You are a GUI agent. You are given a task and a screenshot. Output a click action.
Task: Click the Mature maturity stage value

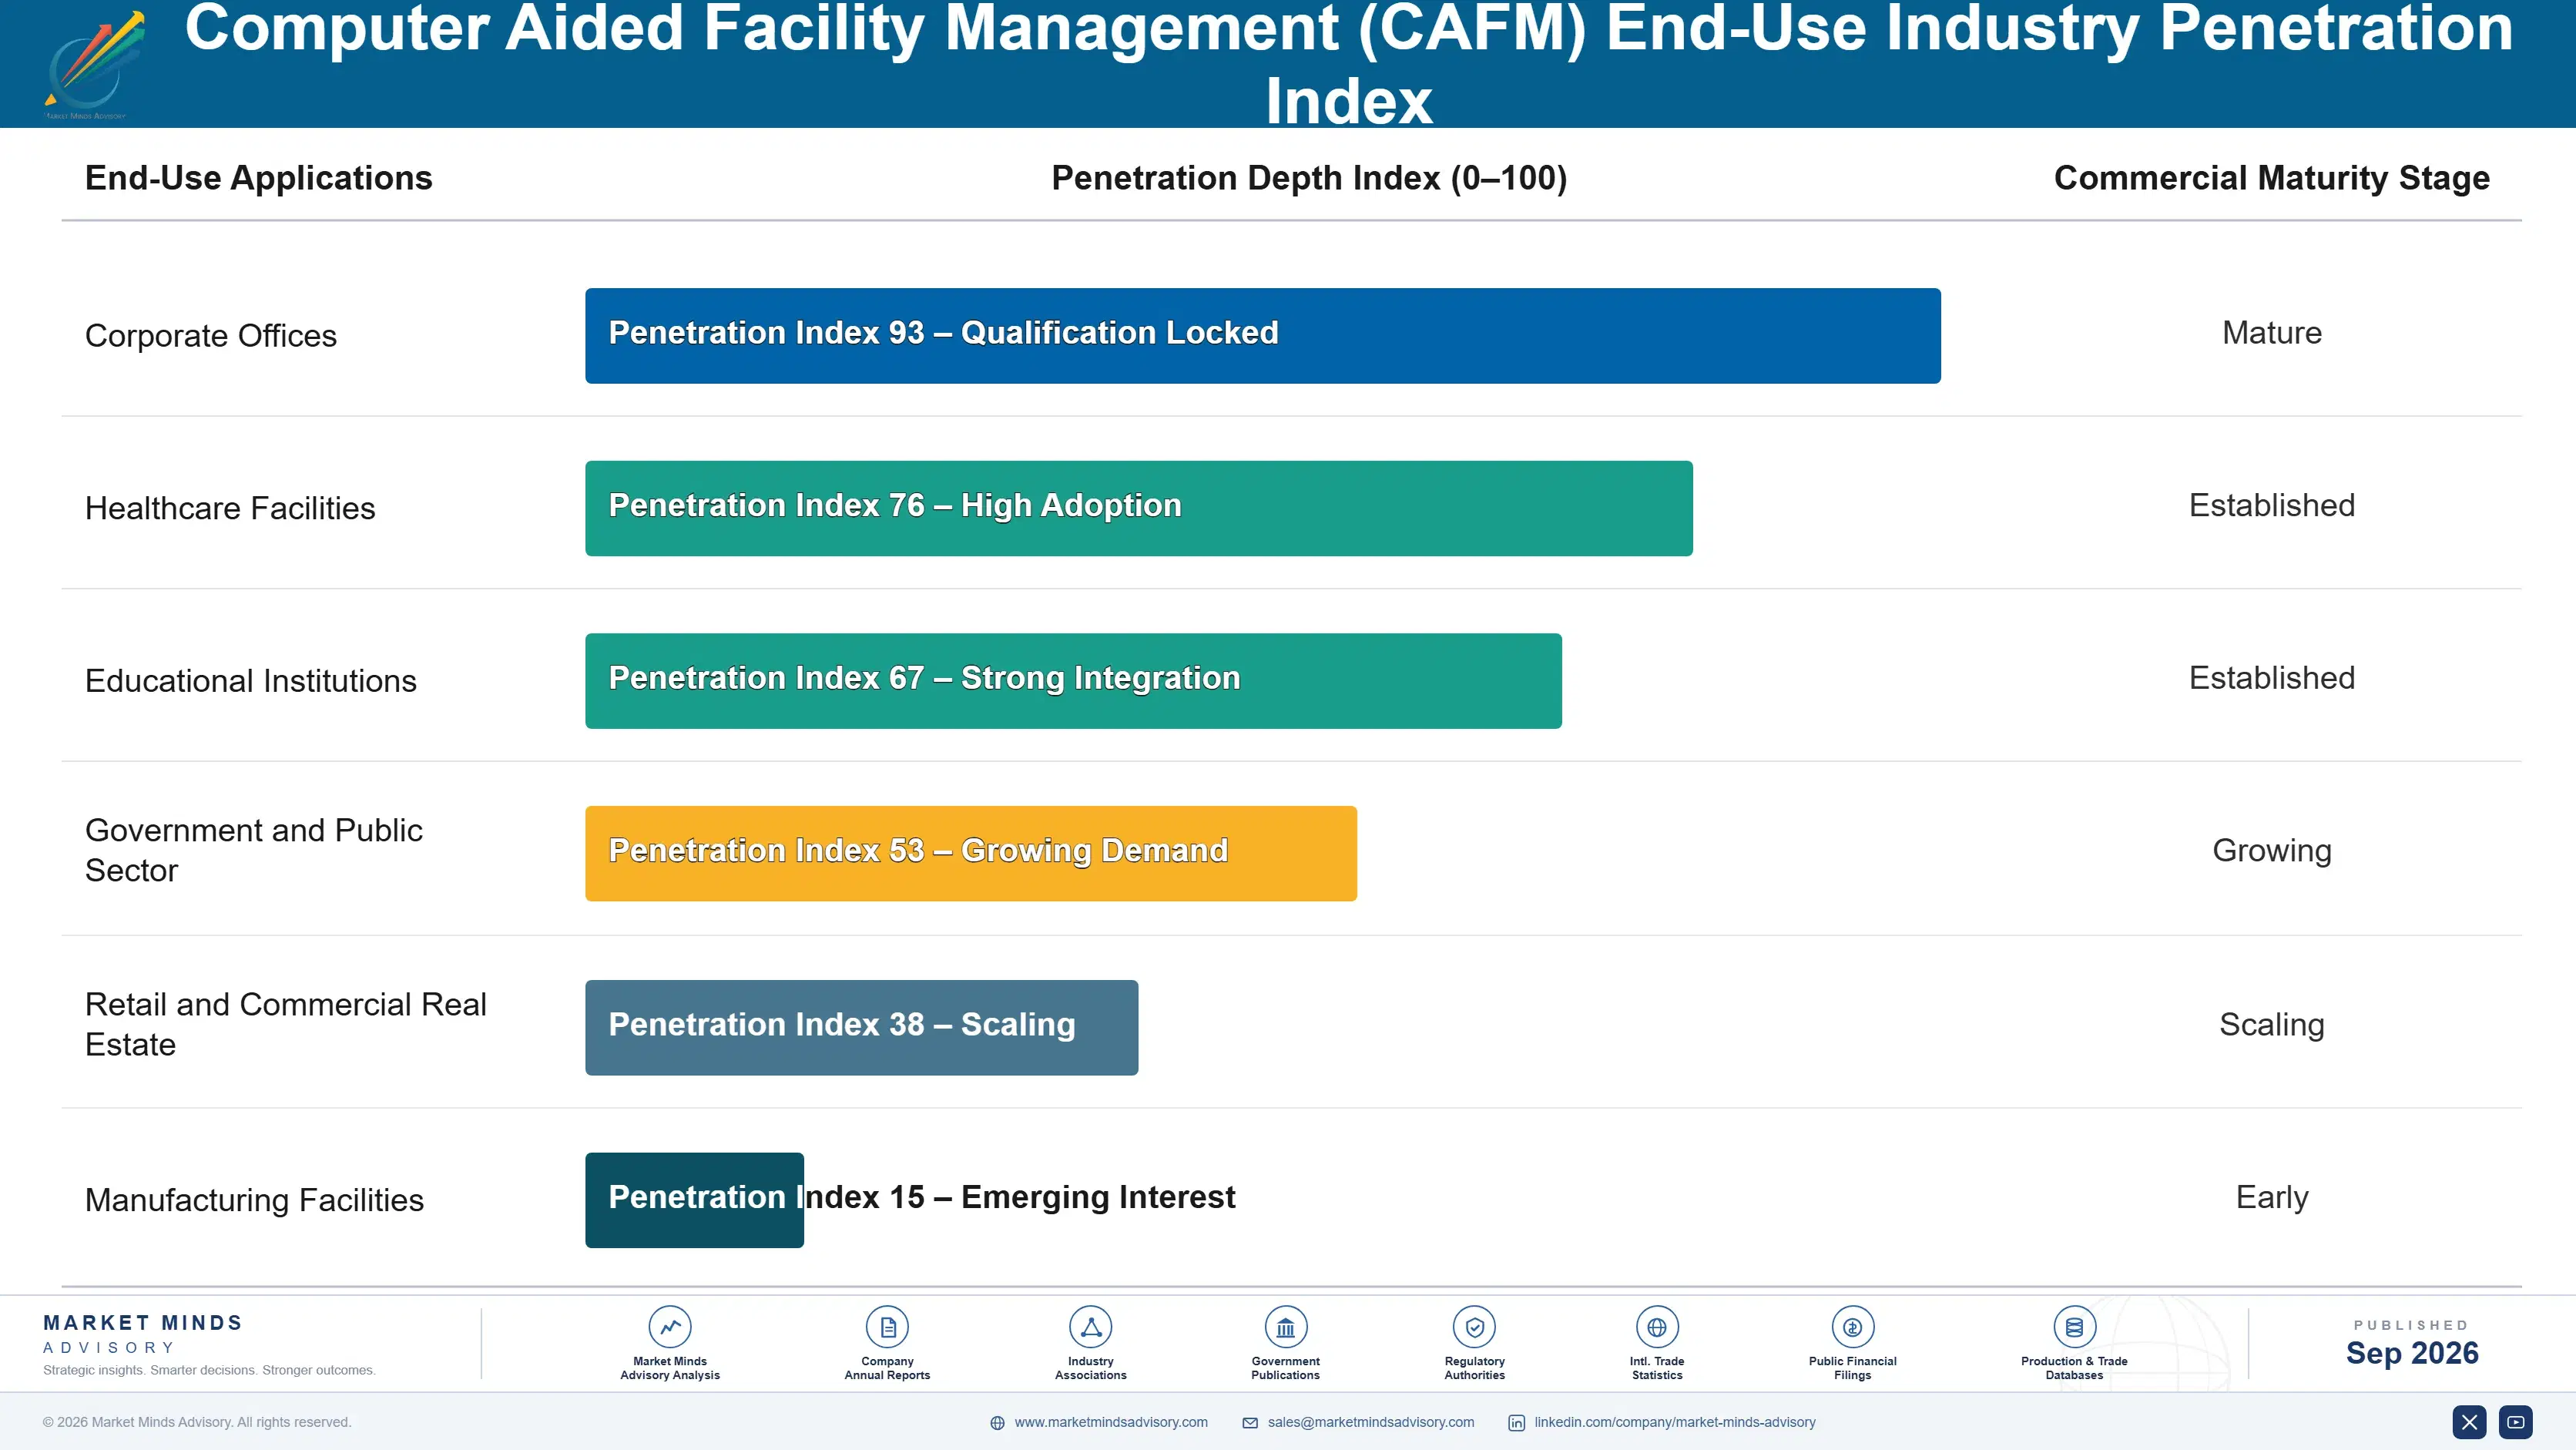(2272, 333)
